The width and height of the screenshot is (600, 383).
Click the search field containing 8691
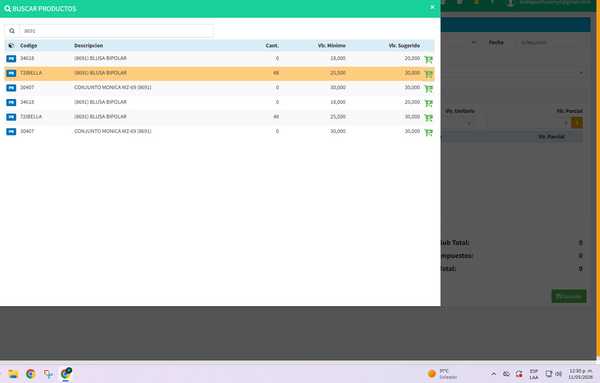click(116, 31)
